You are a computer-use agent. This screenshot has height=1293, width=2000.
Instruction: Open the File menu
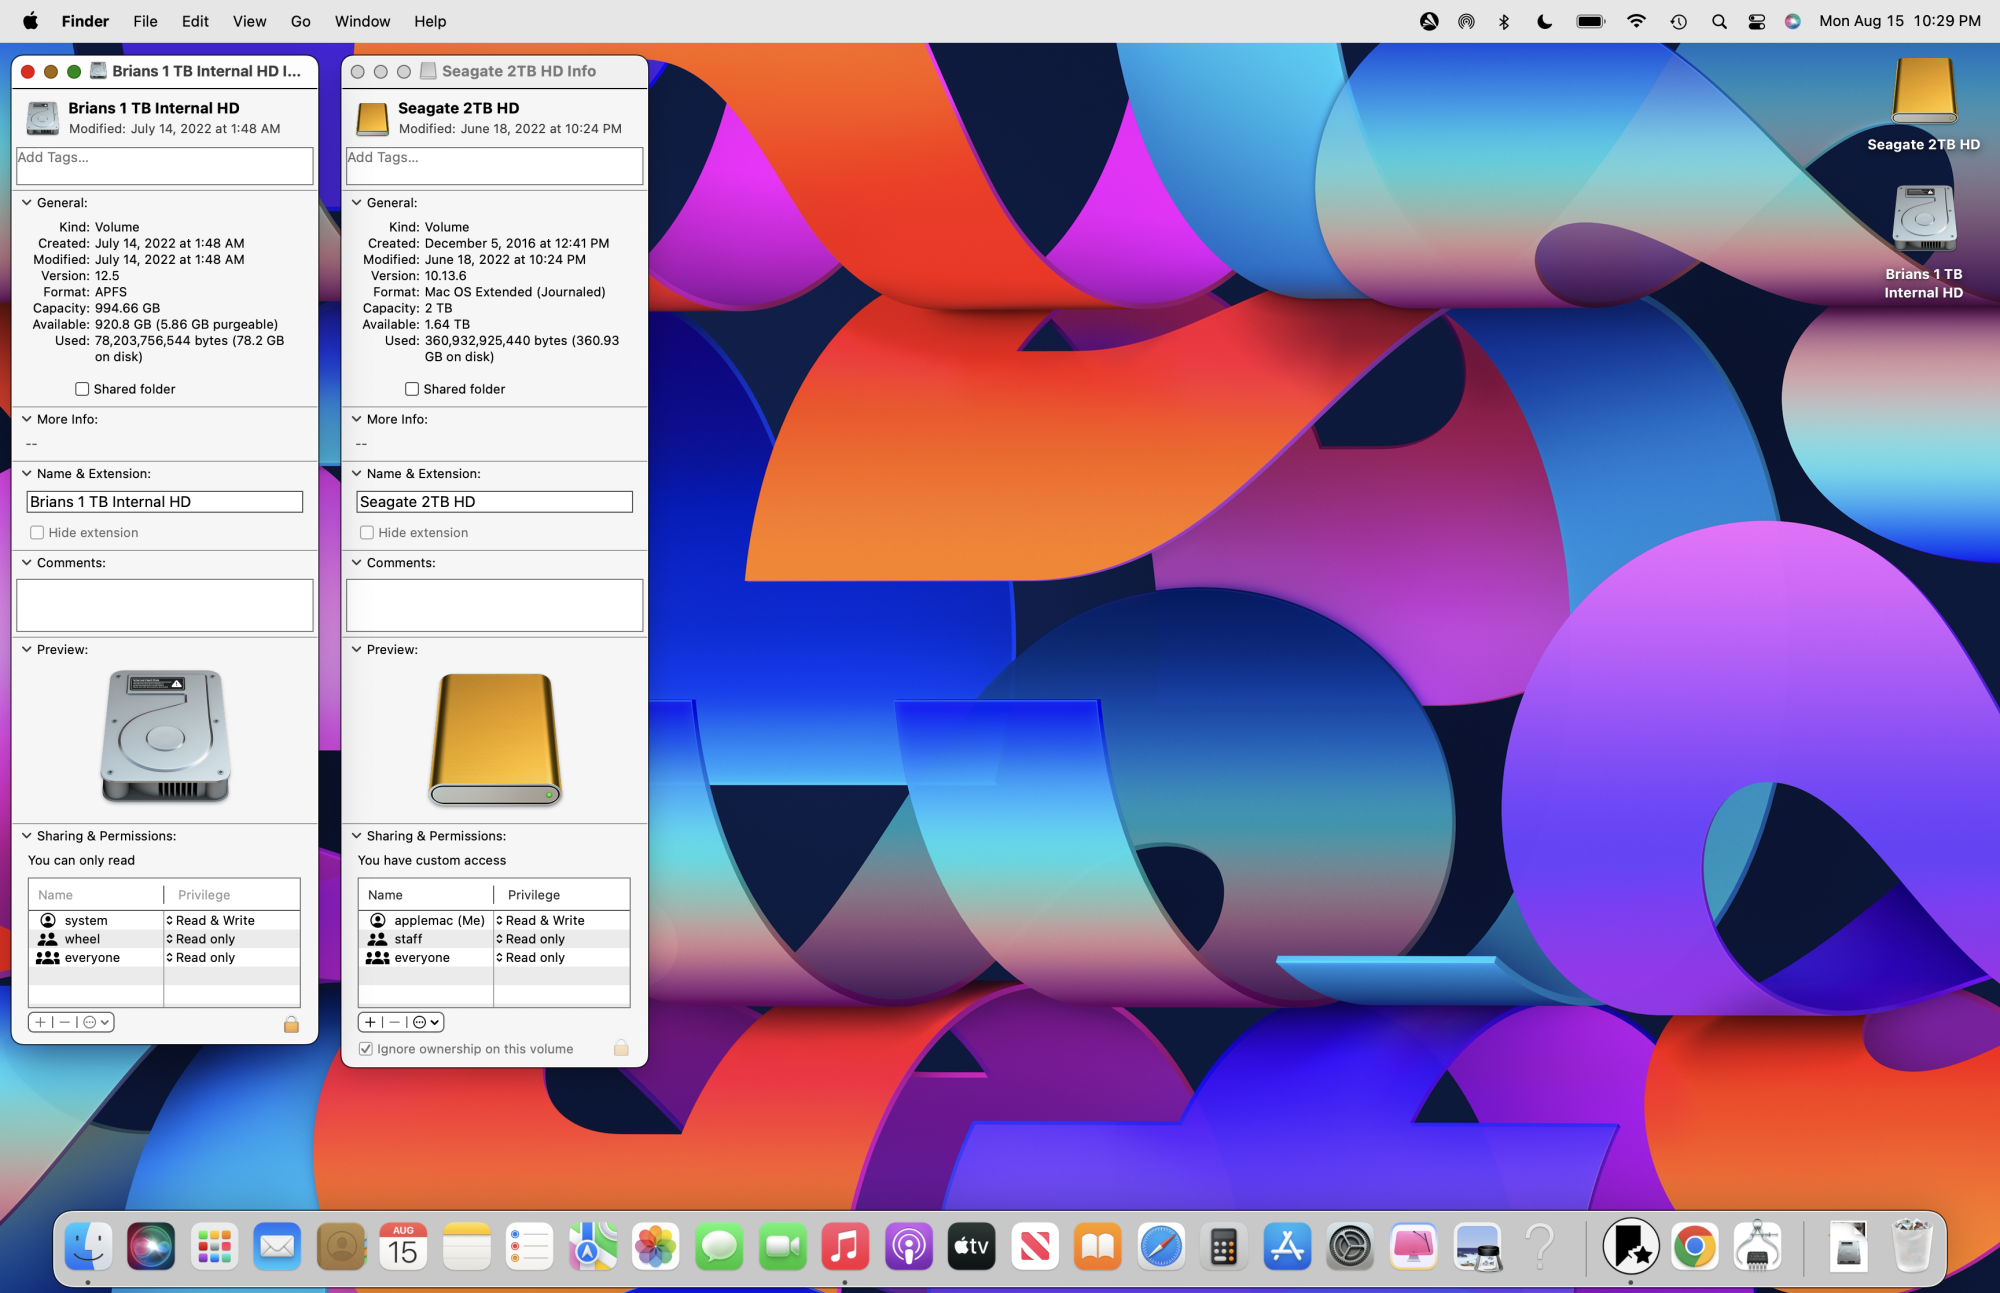[x=145, y=21]
